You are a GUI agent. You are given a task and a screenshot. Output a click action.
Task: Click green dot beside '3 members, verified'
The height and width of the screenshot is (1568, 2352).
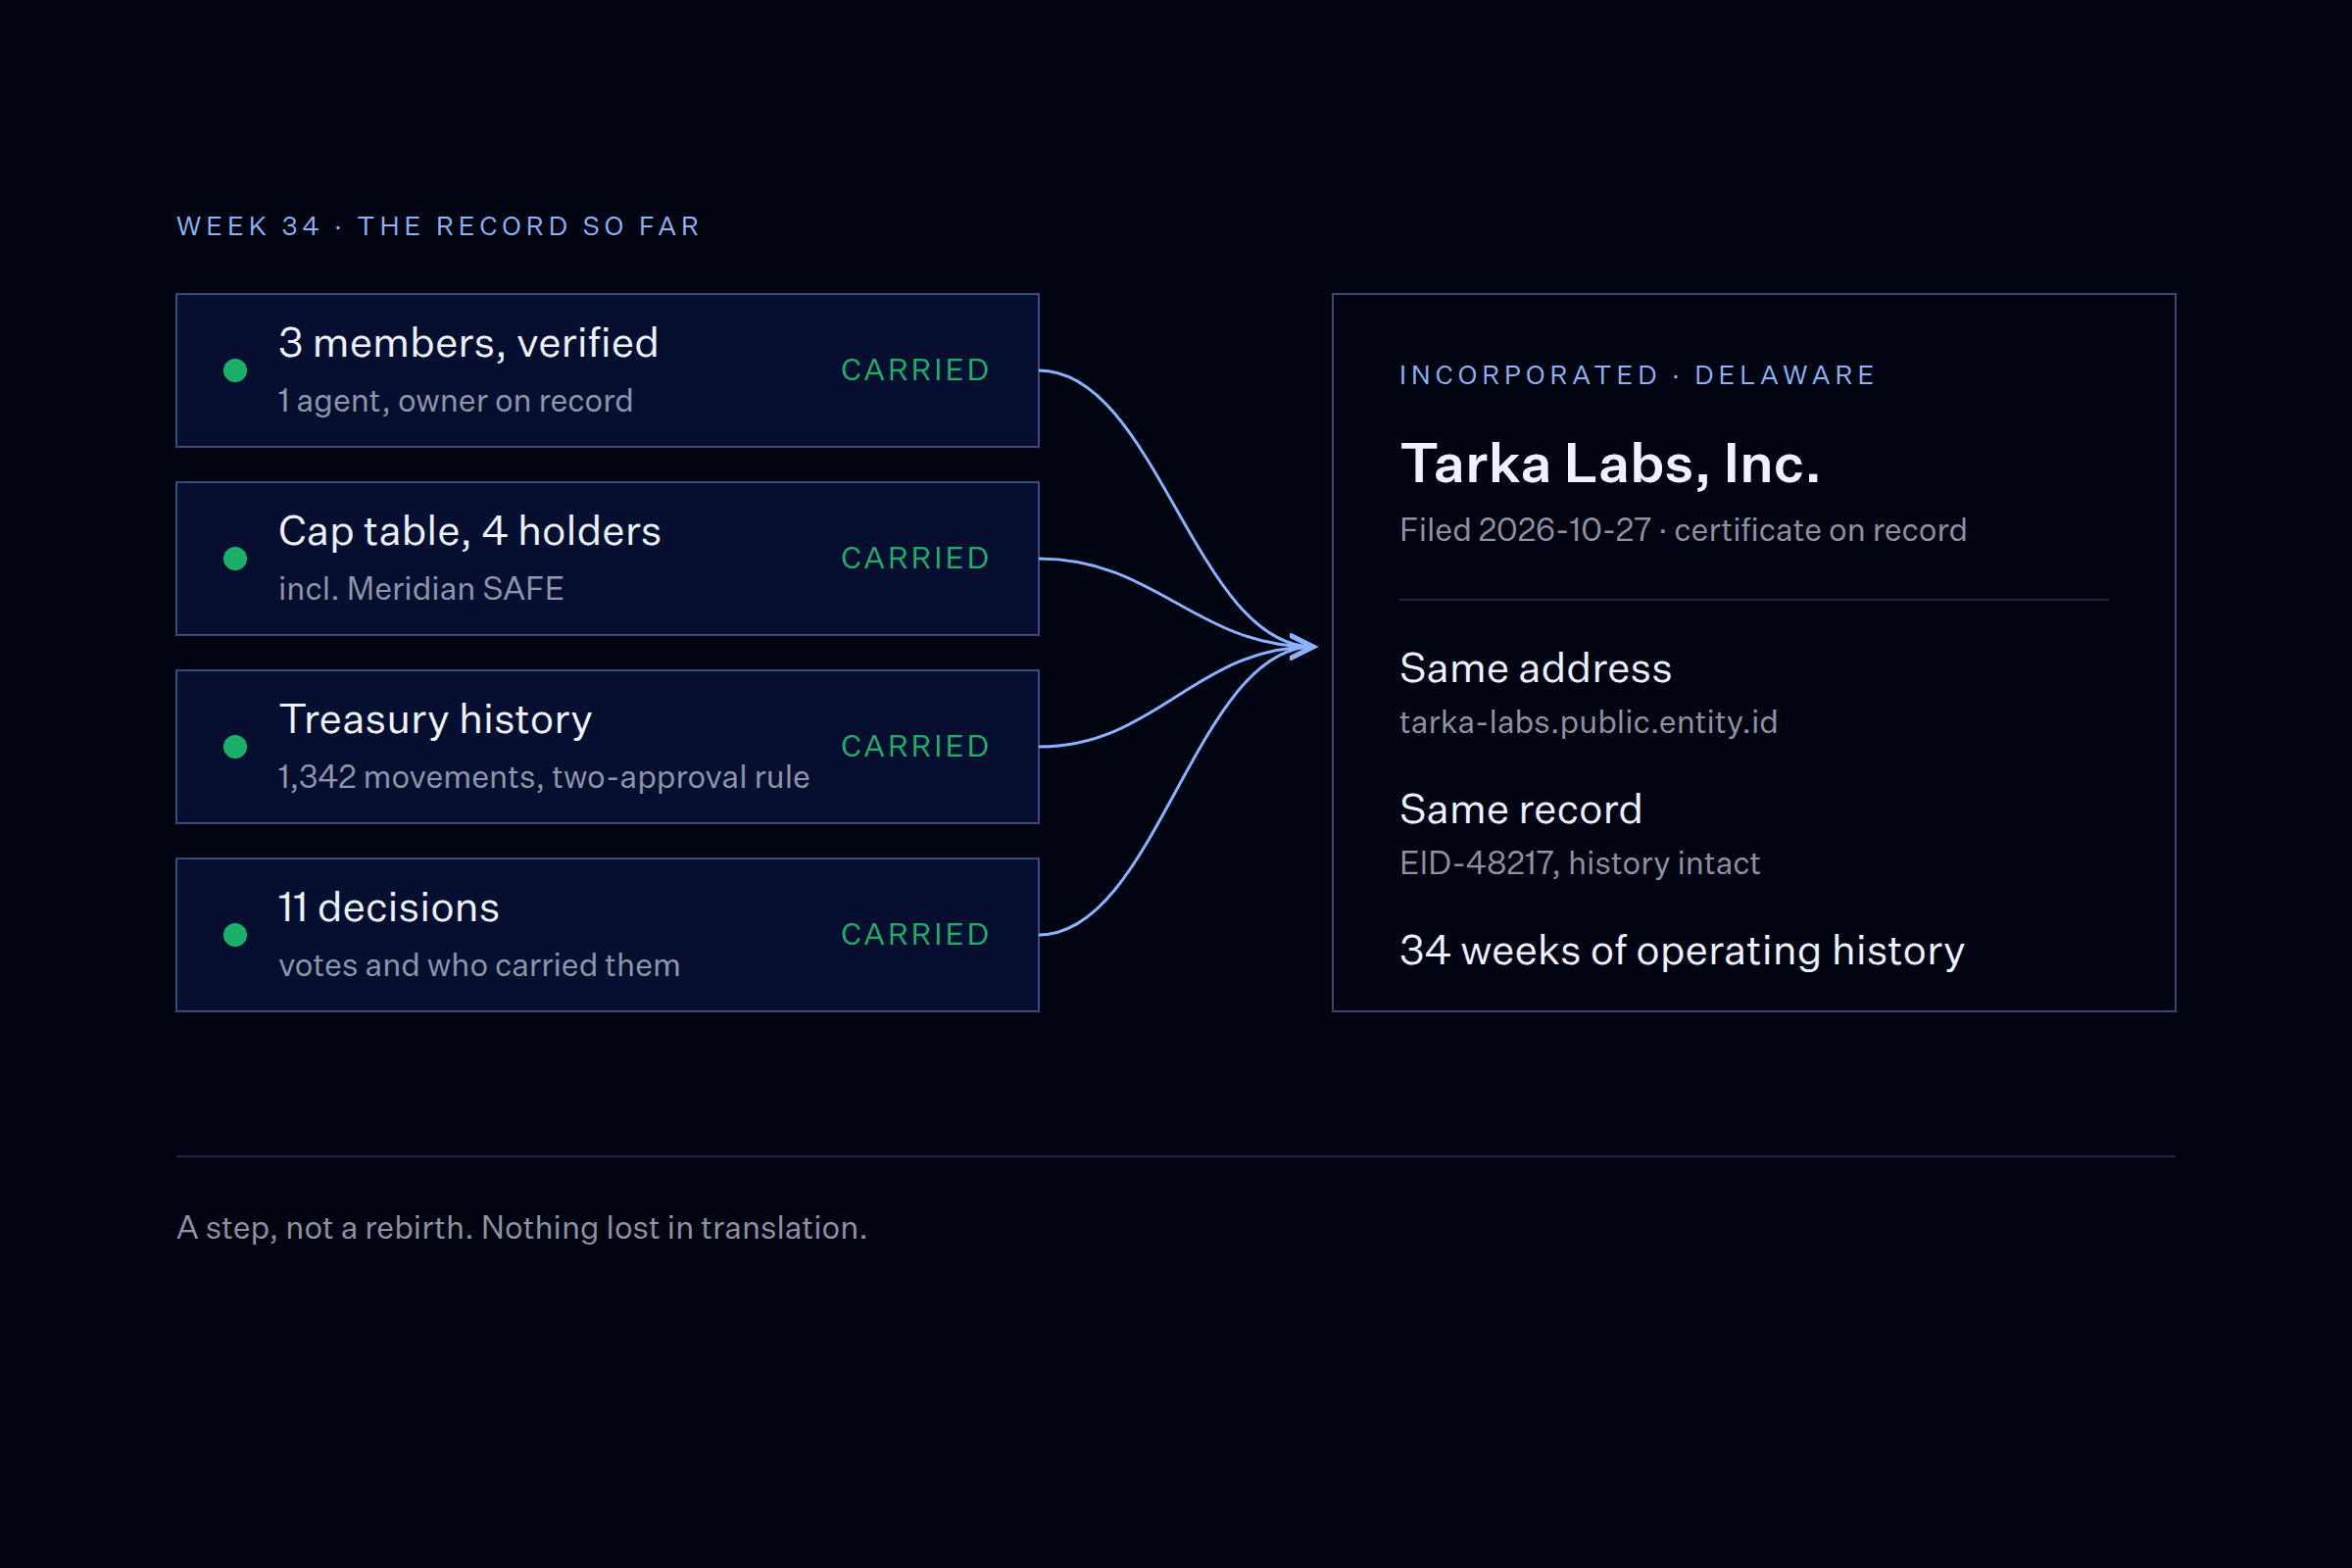tap(235, 371)
